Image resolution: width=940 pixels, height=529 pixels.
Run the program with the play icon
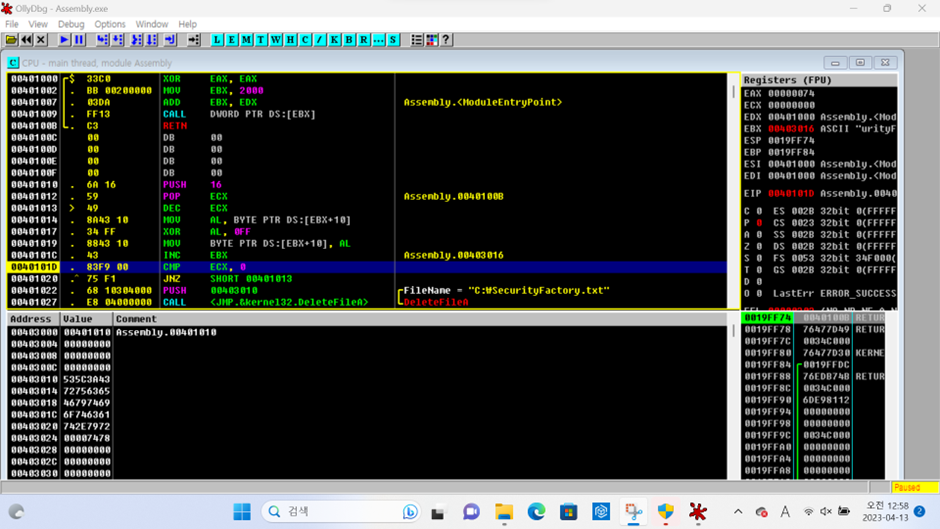pos(64,40)
